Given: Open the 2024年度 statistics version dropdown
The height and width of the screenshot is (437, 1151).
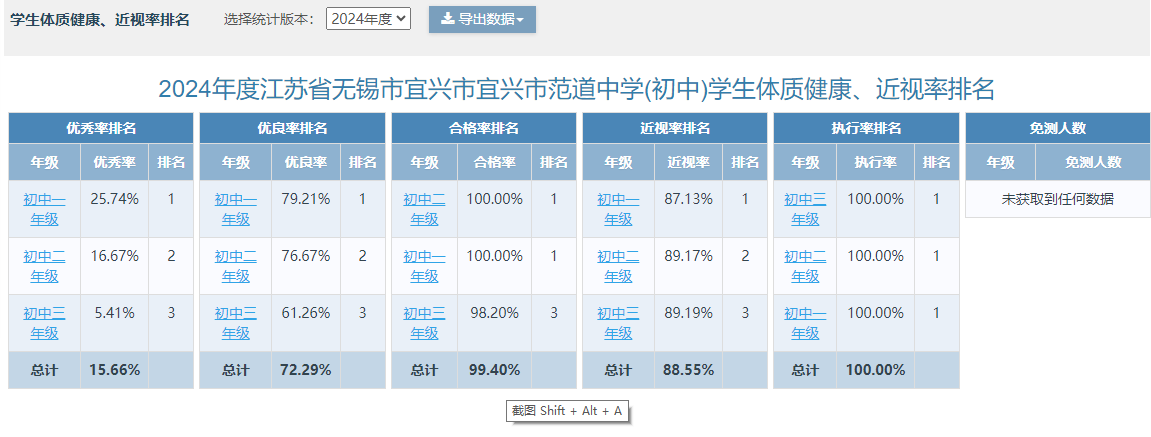Looking at the screenshot, I should 368,19.
